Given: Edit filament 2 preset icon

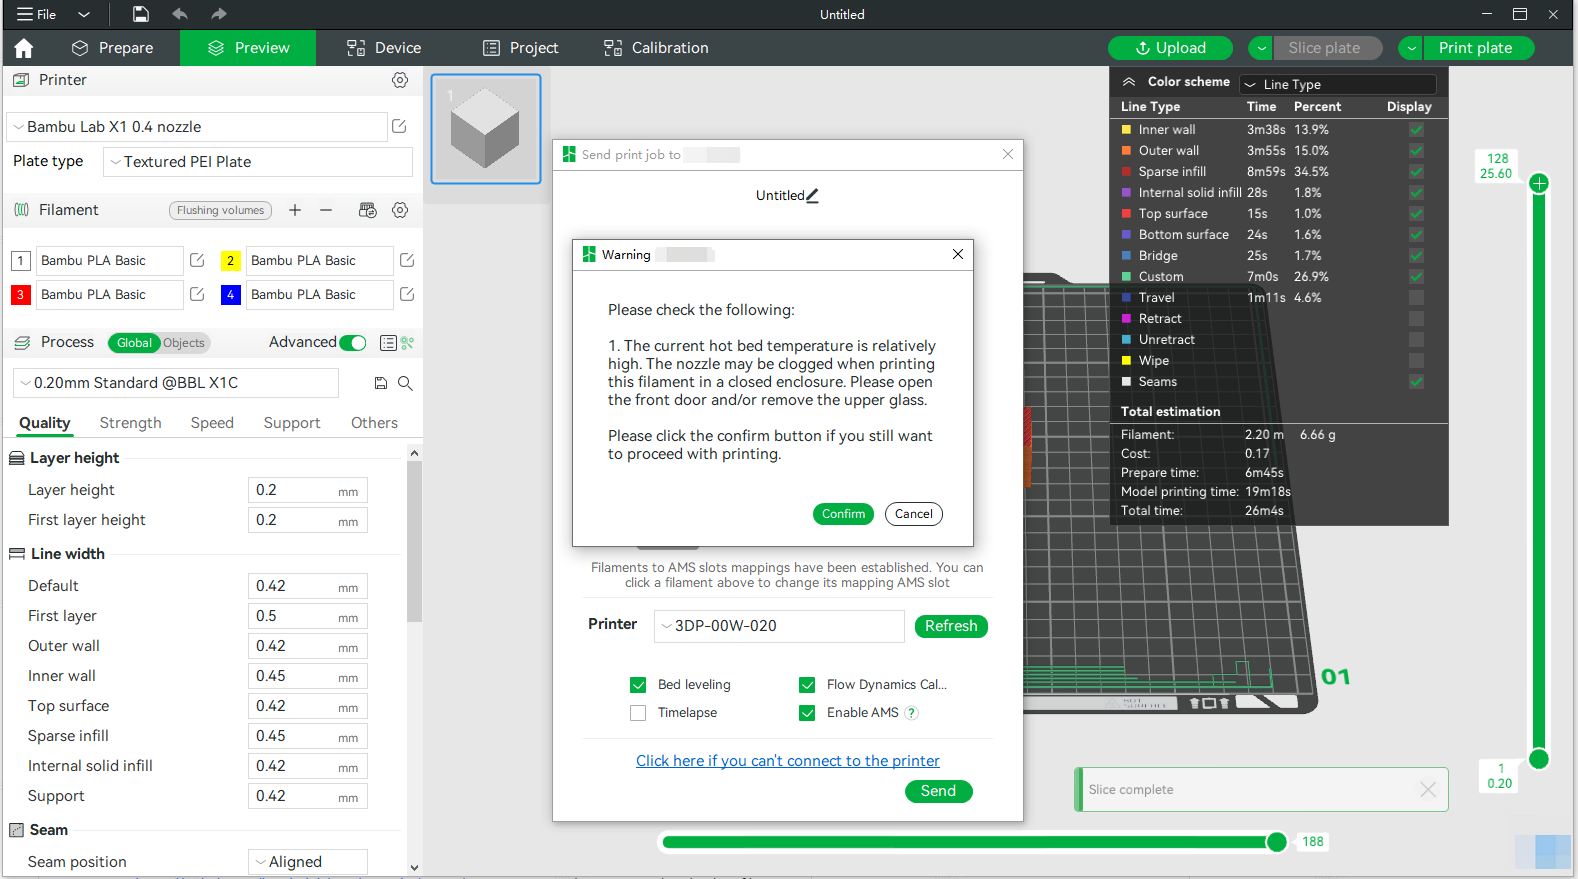Looking at the screenshot, I should pyautogui.click(x=407, y=260).
